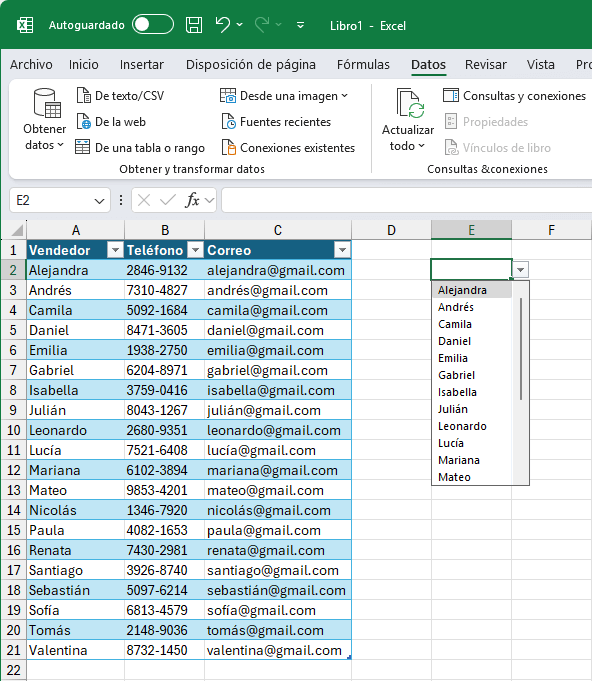The width and height of the screenshot is (592, 681).
Task: Switch to the Vista tab
Action: pos(540,65)
